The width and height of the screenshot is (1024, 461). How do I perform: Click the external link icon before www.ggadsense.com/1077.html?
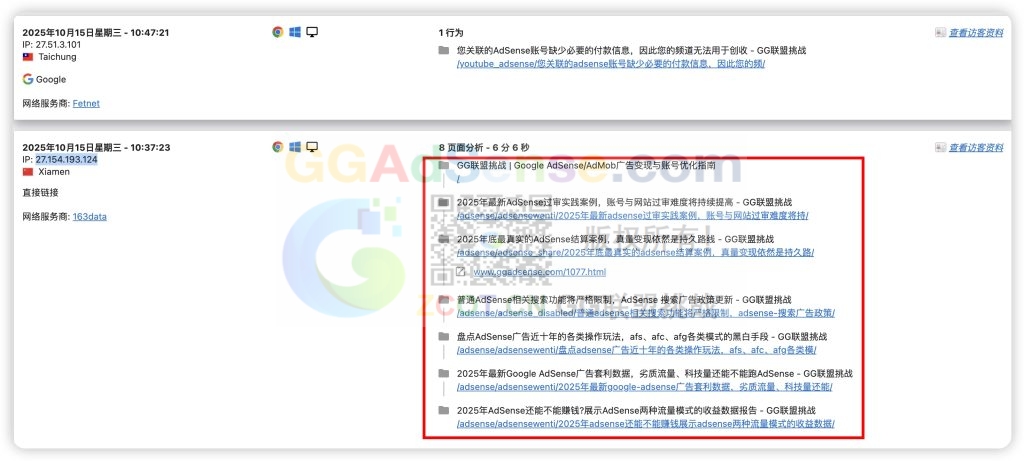[x=461, y=272]
